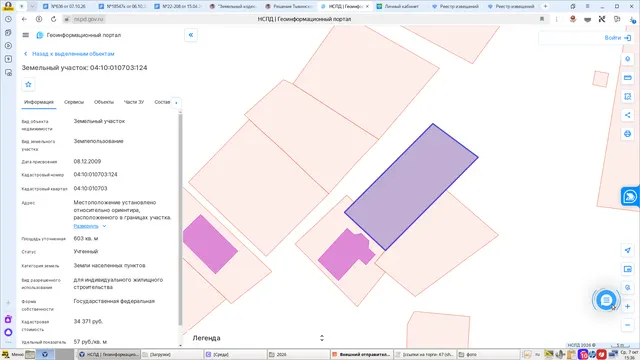Open the browser downloads icon

(x=632, y=19)
